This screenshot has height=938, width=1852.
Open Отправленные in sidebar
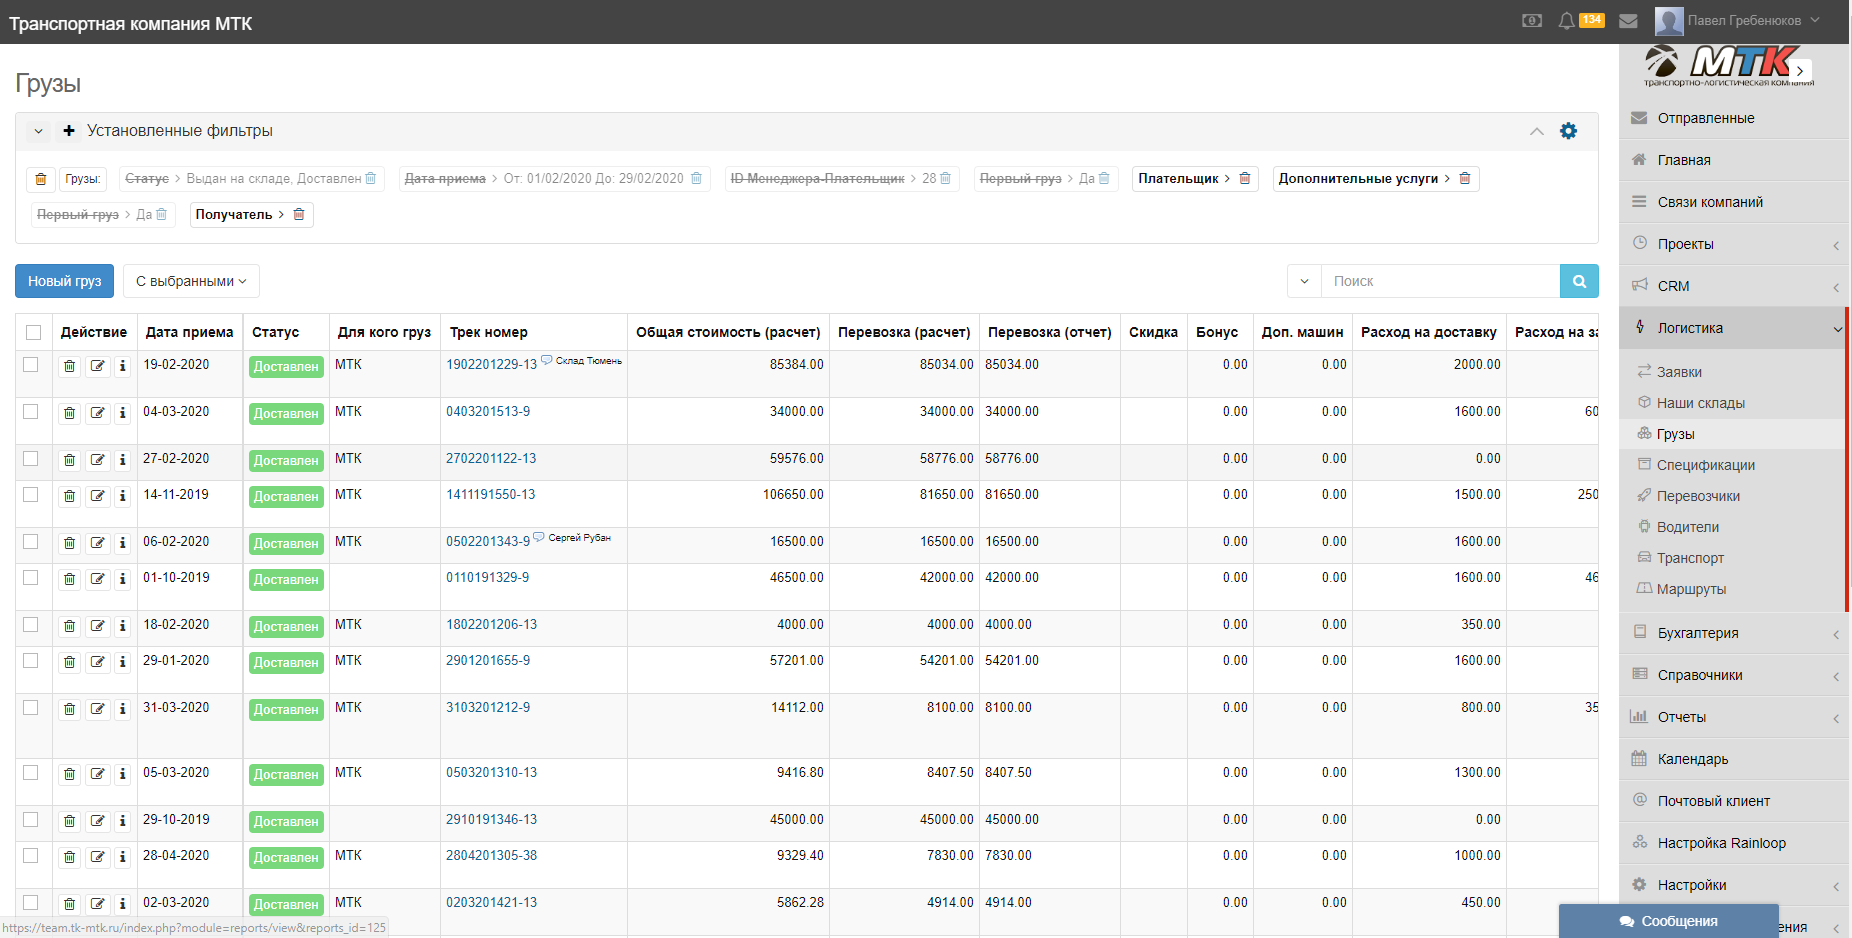[x=1733, y=118]
